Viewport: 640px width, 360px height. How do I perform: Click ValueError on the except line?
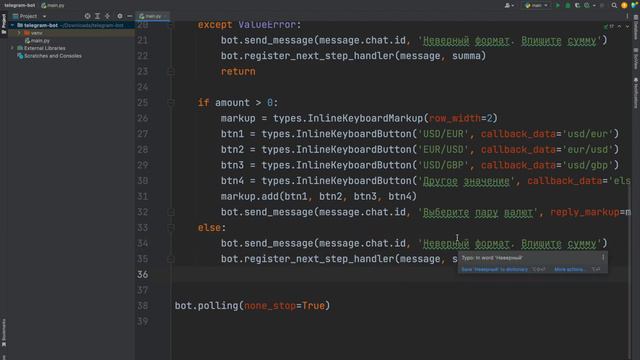[267, 24]
